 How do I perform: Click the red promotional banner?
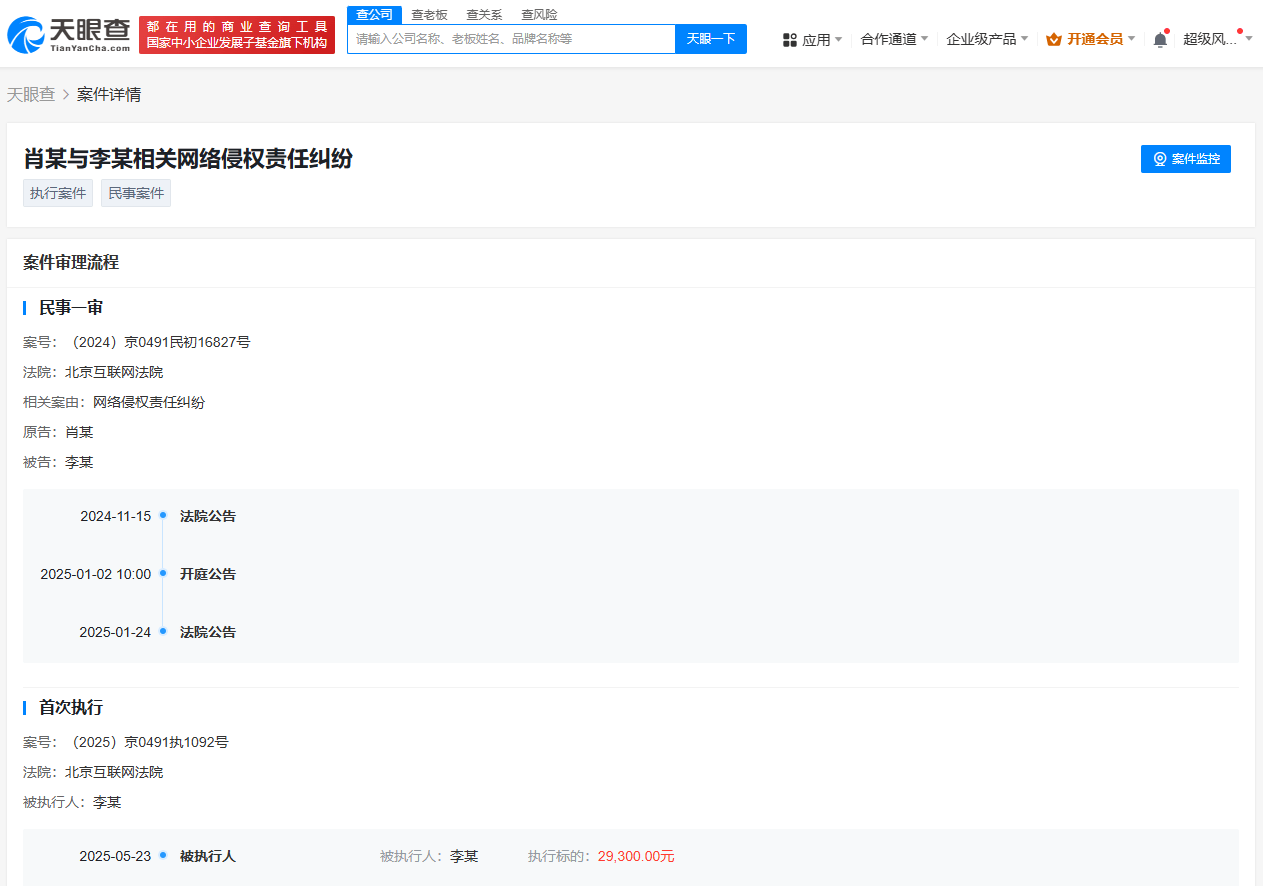pos(237,35)
